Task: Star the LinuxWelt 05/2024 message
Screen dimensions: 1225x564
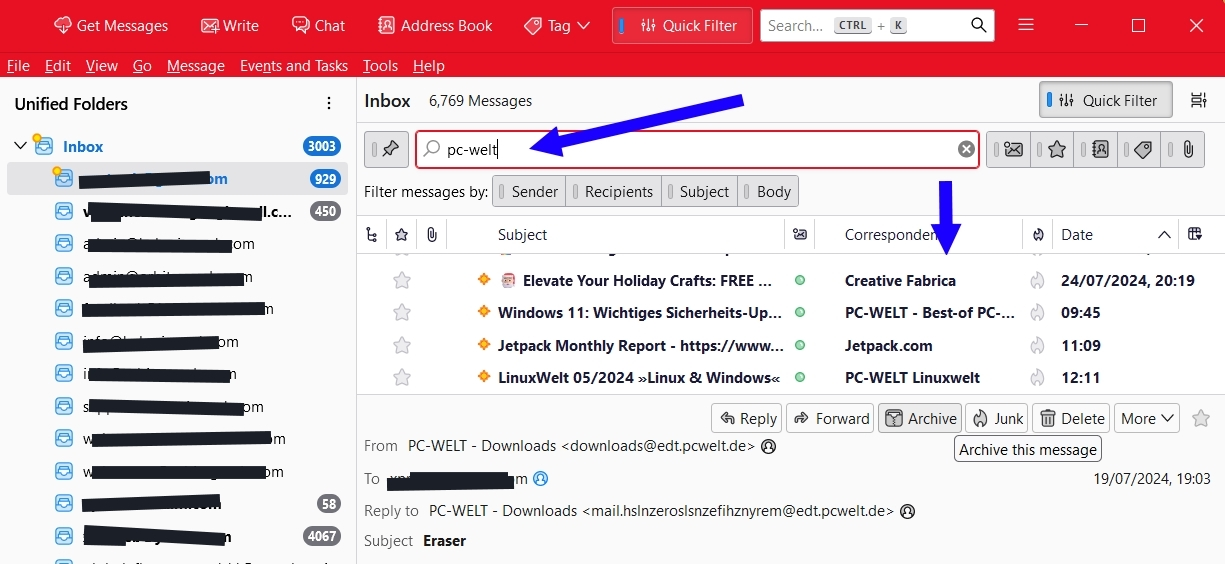Action: (401, 378)
